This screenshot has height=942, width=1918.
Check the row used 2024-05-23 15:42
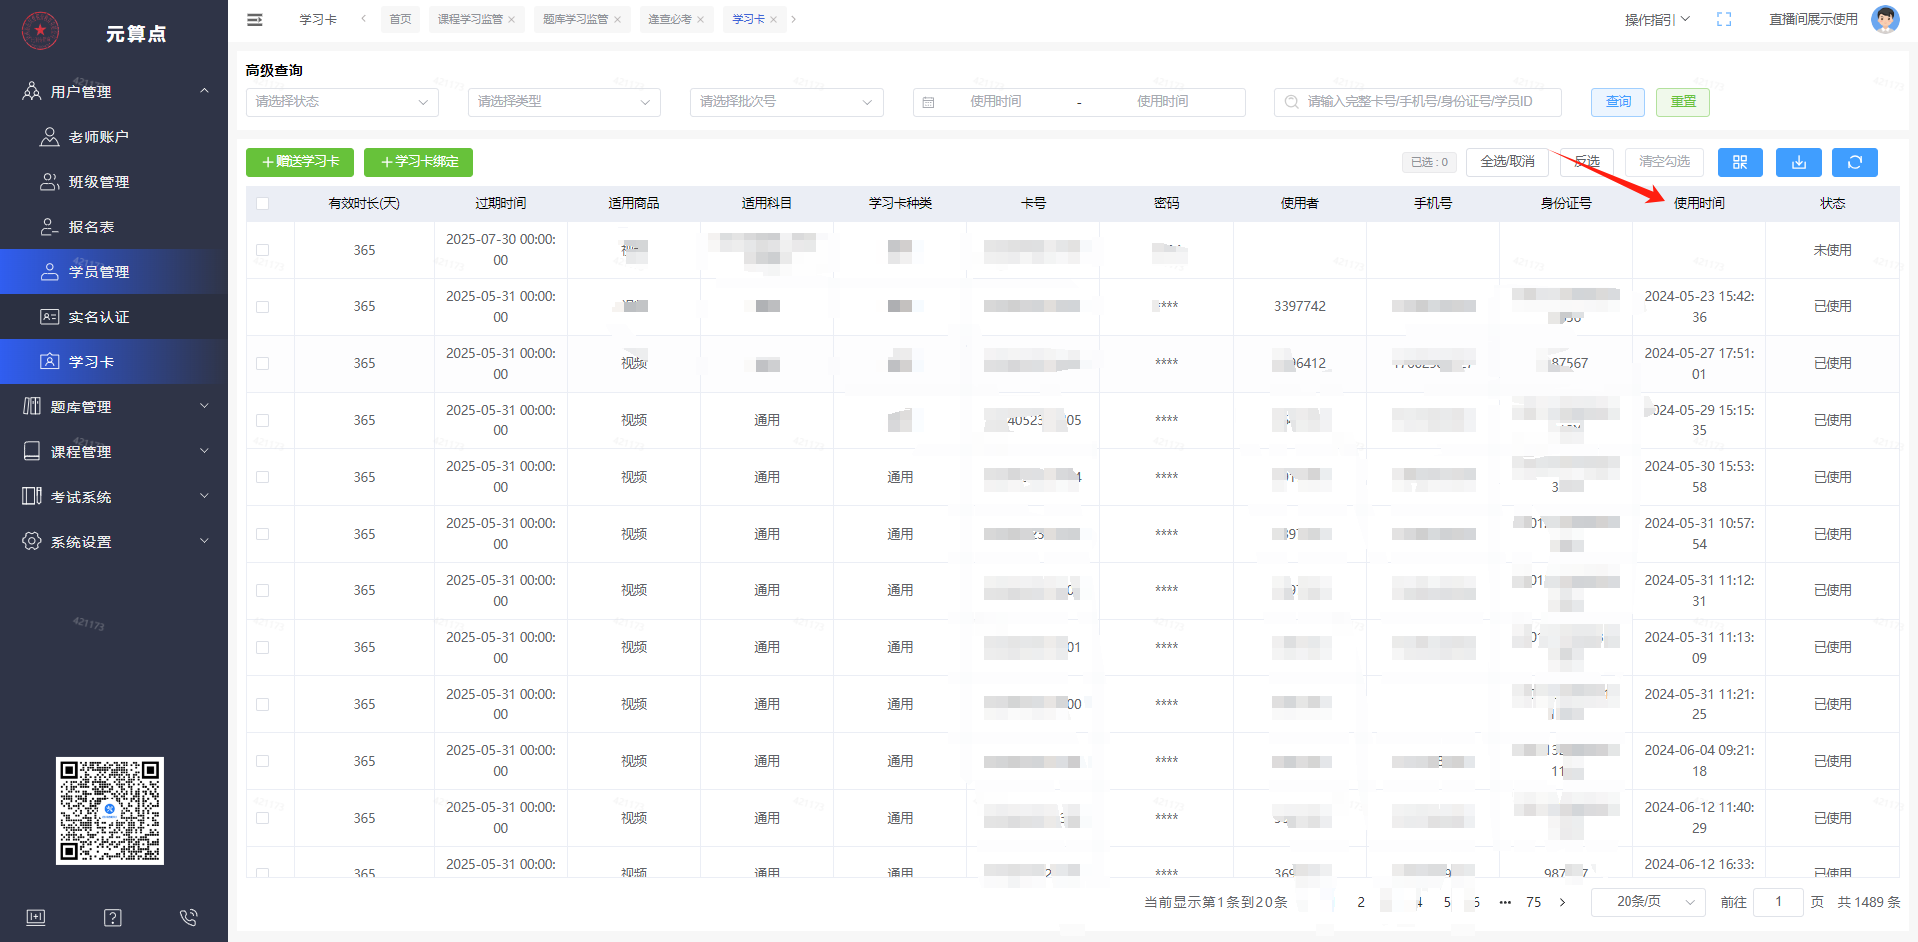tap(262, 307)
